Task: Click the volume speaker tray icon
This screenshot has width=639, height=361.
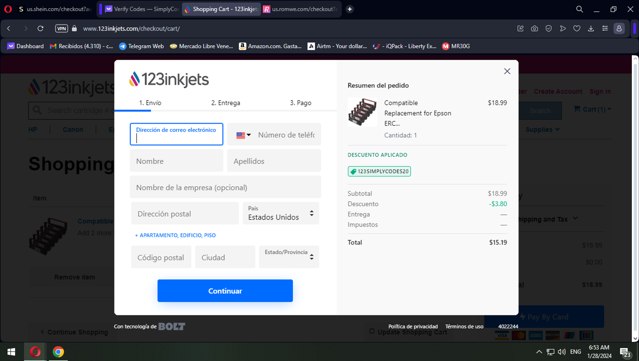Action: (562, 352)
